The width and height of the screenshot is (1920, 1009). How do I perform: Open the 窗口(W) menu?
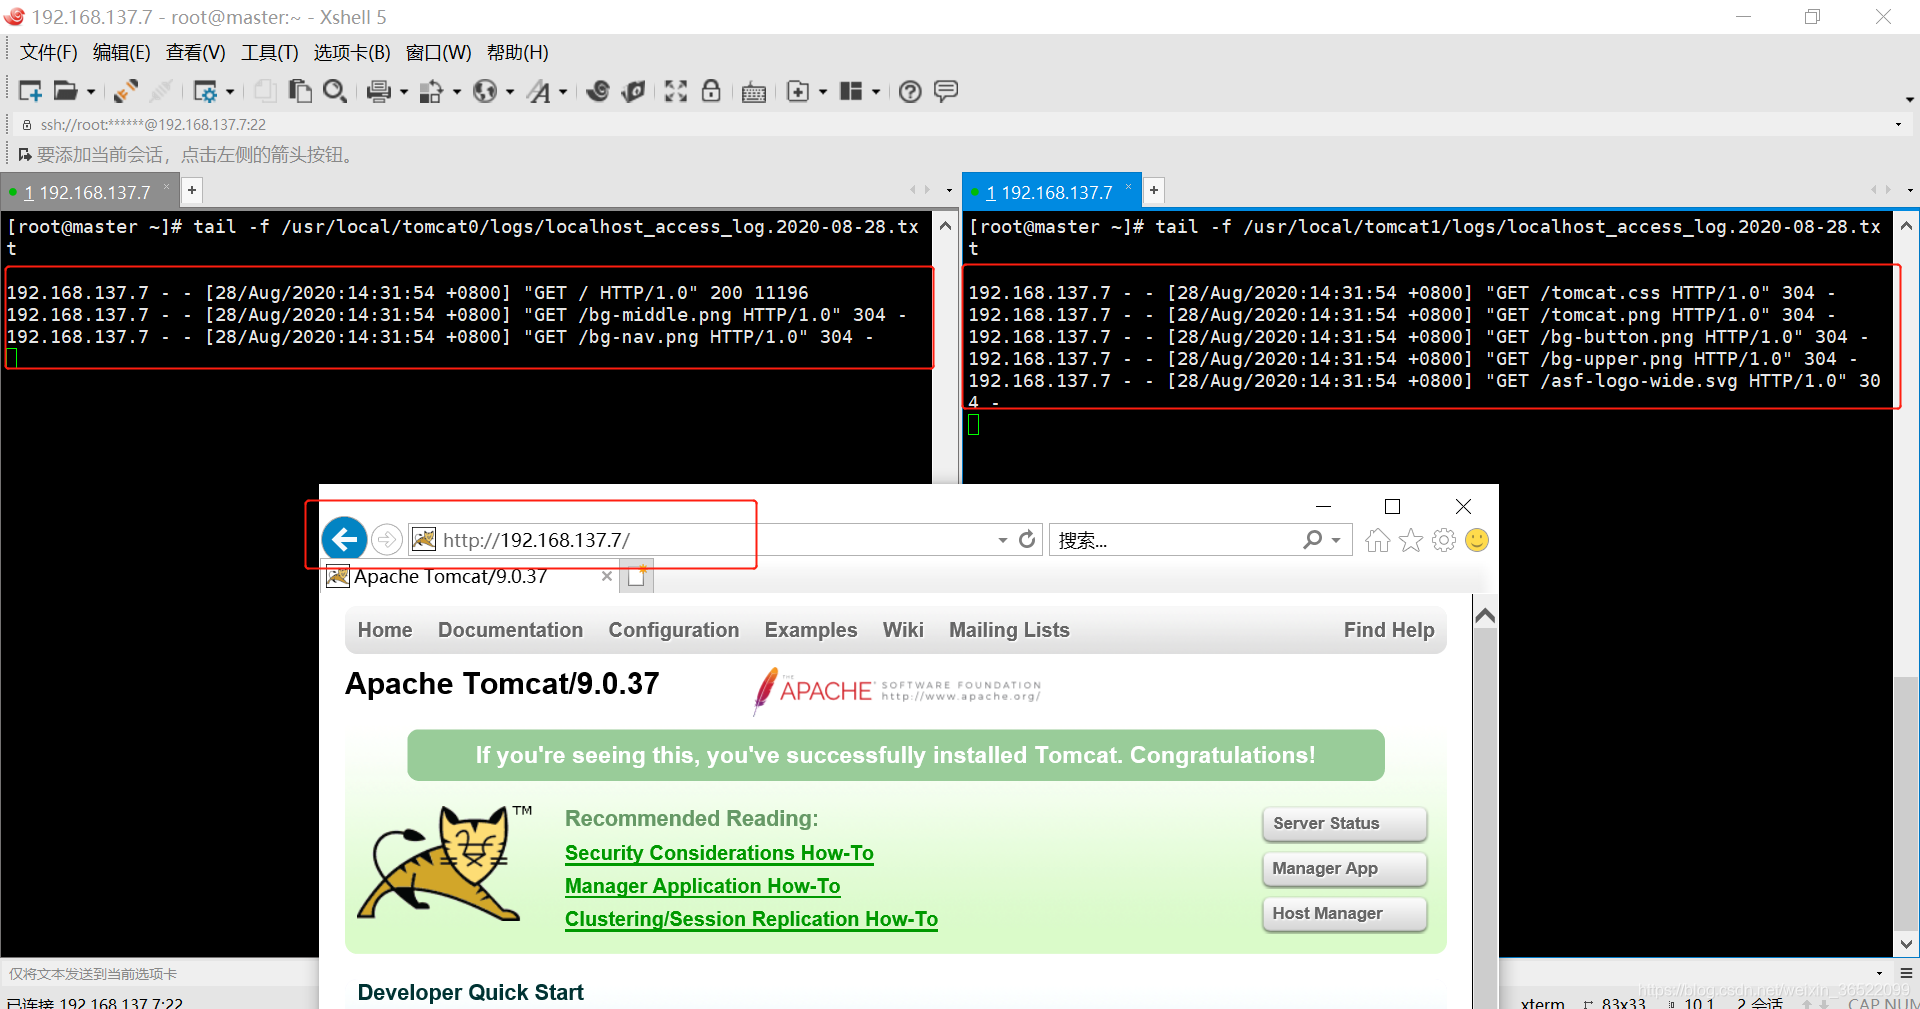(x=439, y=53)
